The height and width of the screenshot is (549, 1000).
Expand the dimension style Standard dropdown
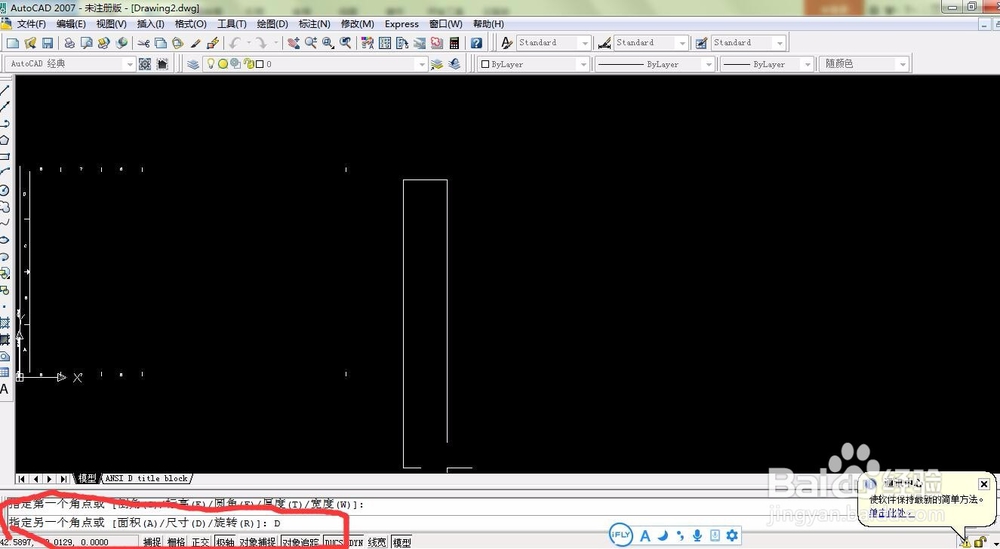click(x=682, y=43)
